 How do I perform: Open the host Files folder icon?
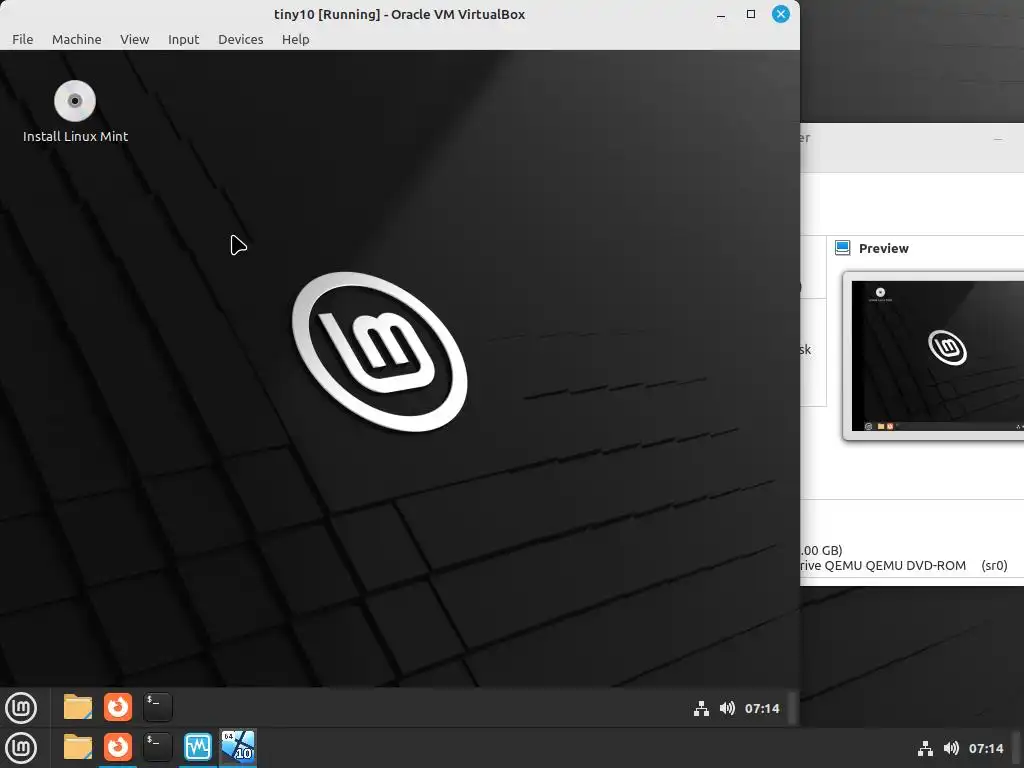coord(78,747)
